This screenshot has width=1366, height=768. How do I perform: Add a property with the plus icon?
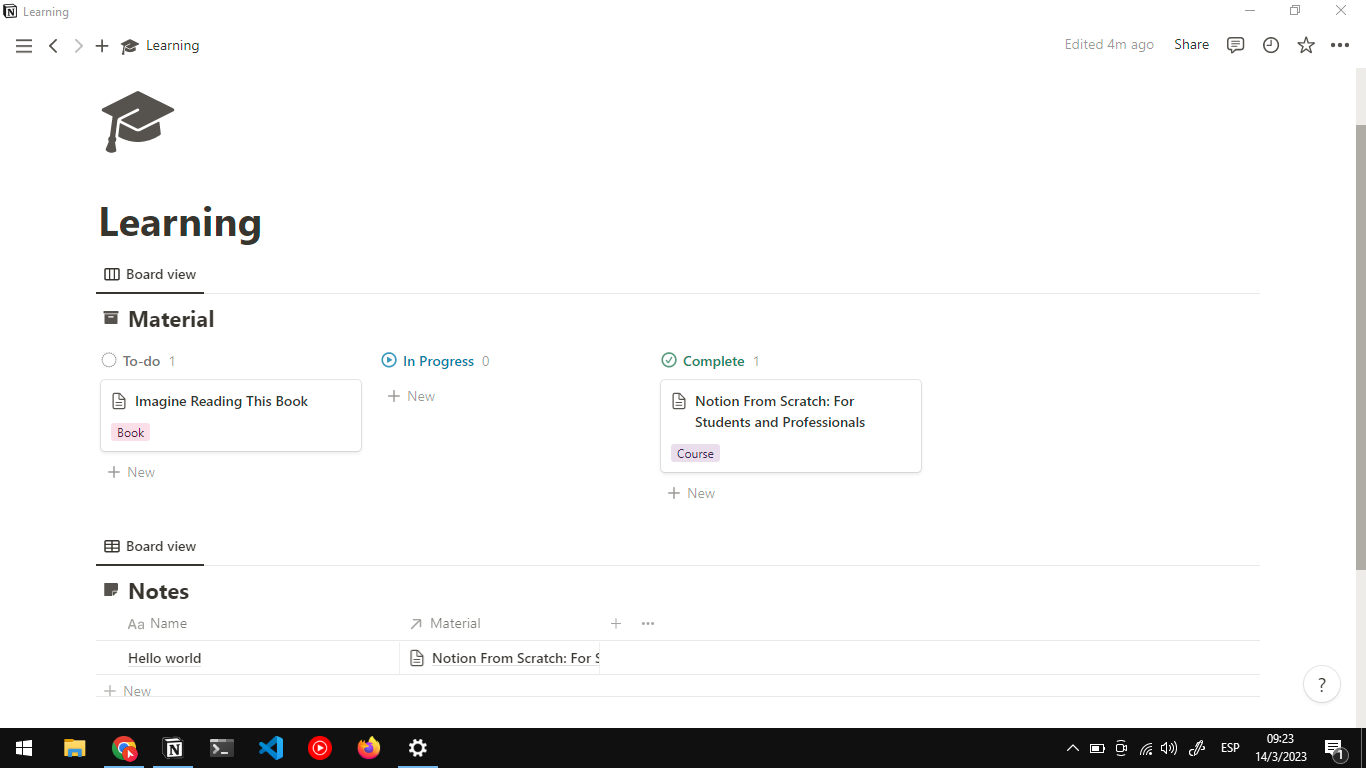point(616,623)
